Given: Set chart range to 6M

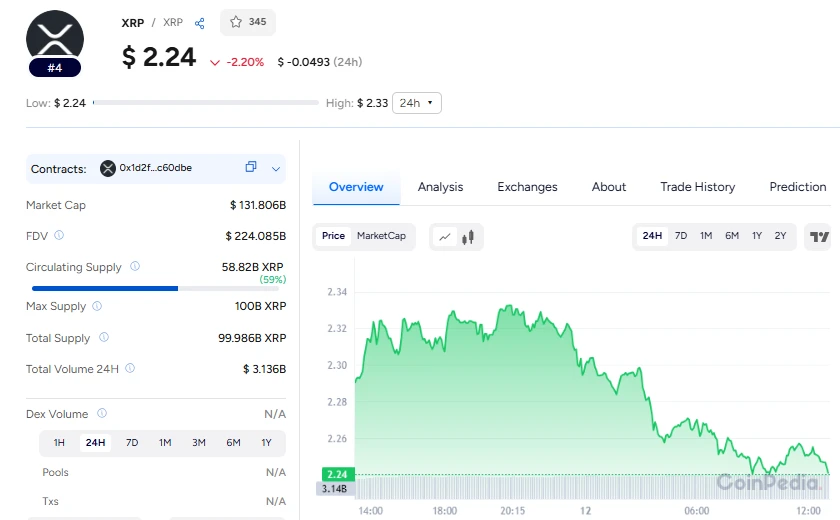Looking at the screenshot, I should [732, 236].
